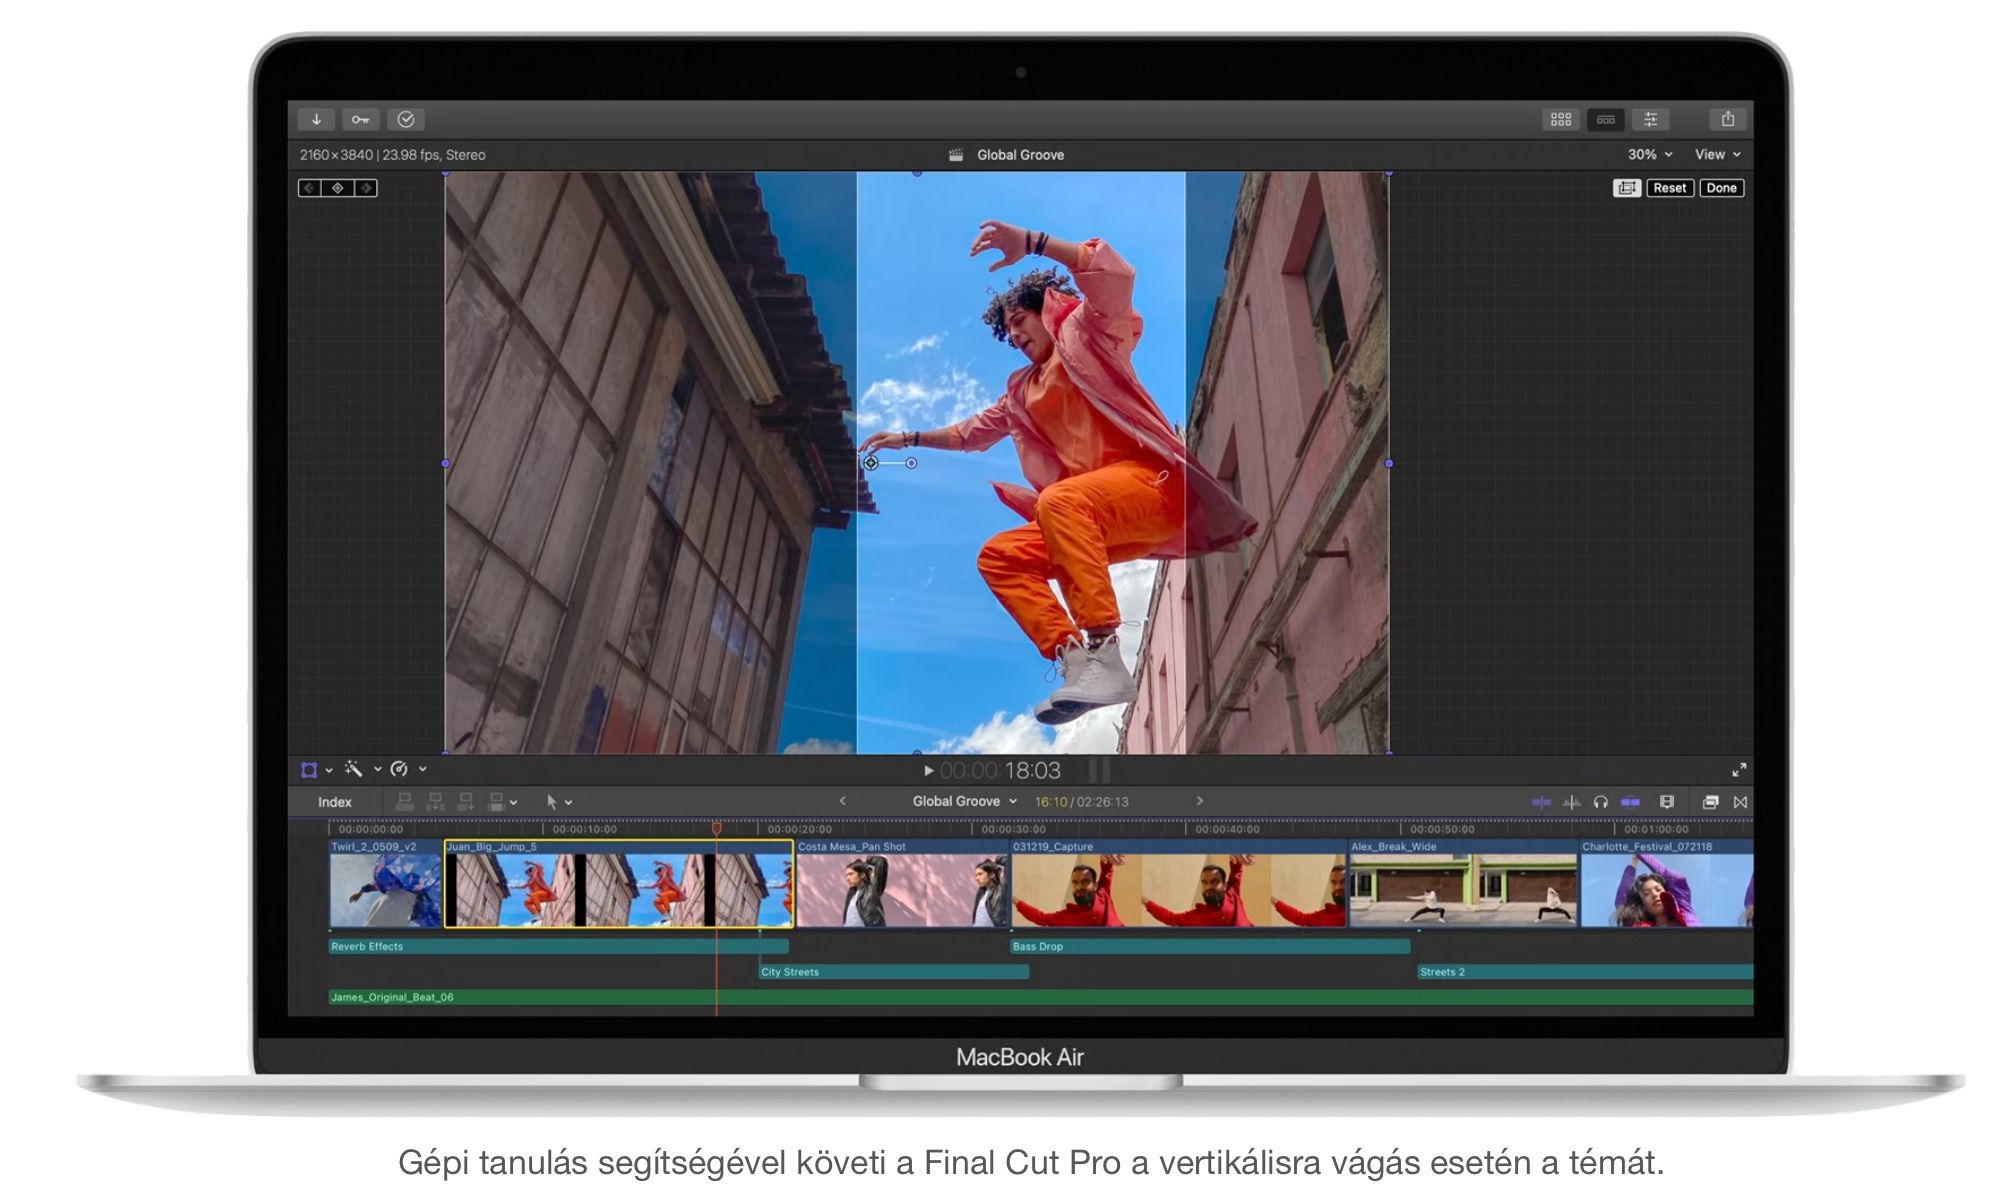Go to next keyframe arrow in viewer
This screenshot has height=1200, width=2000.
[366, 188]
